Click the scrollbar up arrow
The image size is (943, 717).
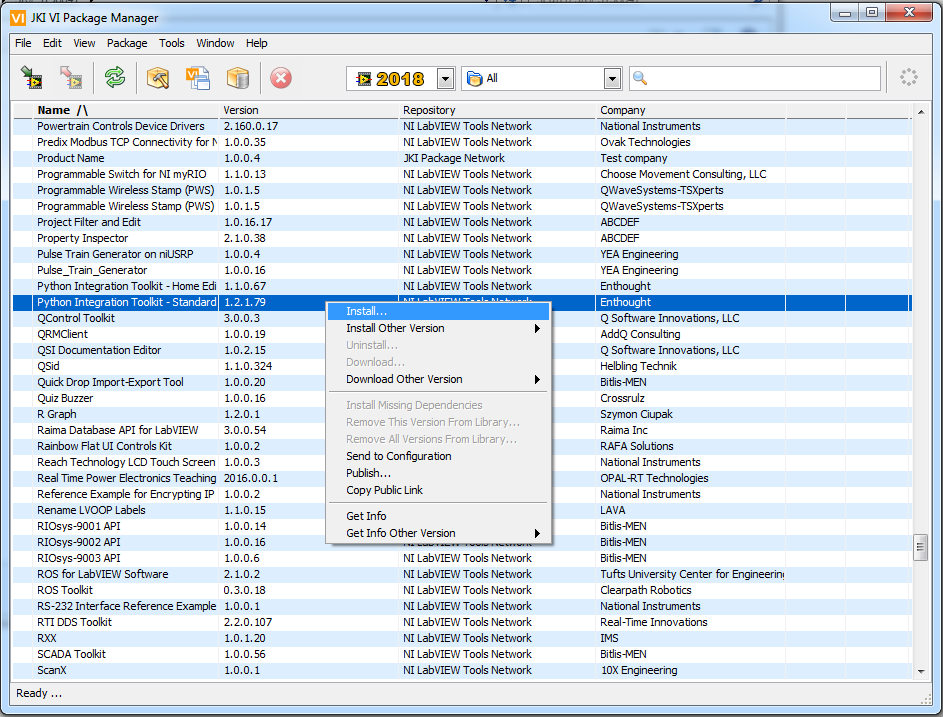click(x=921, y=112)
